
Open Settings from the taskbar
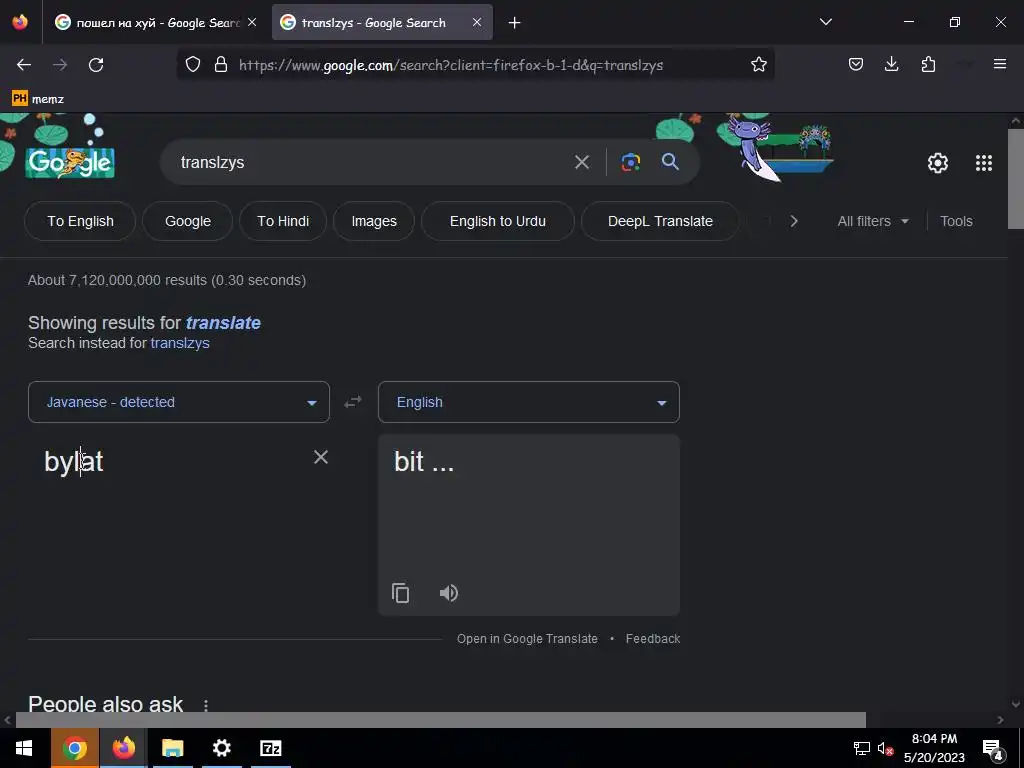click(x=221, y=748)
